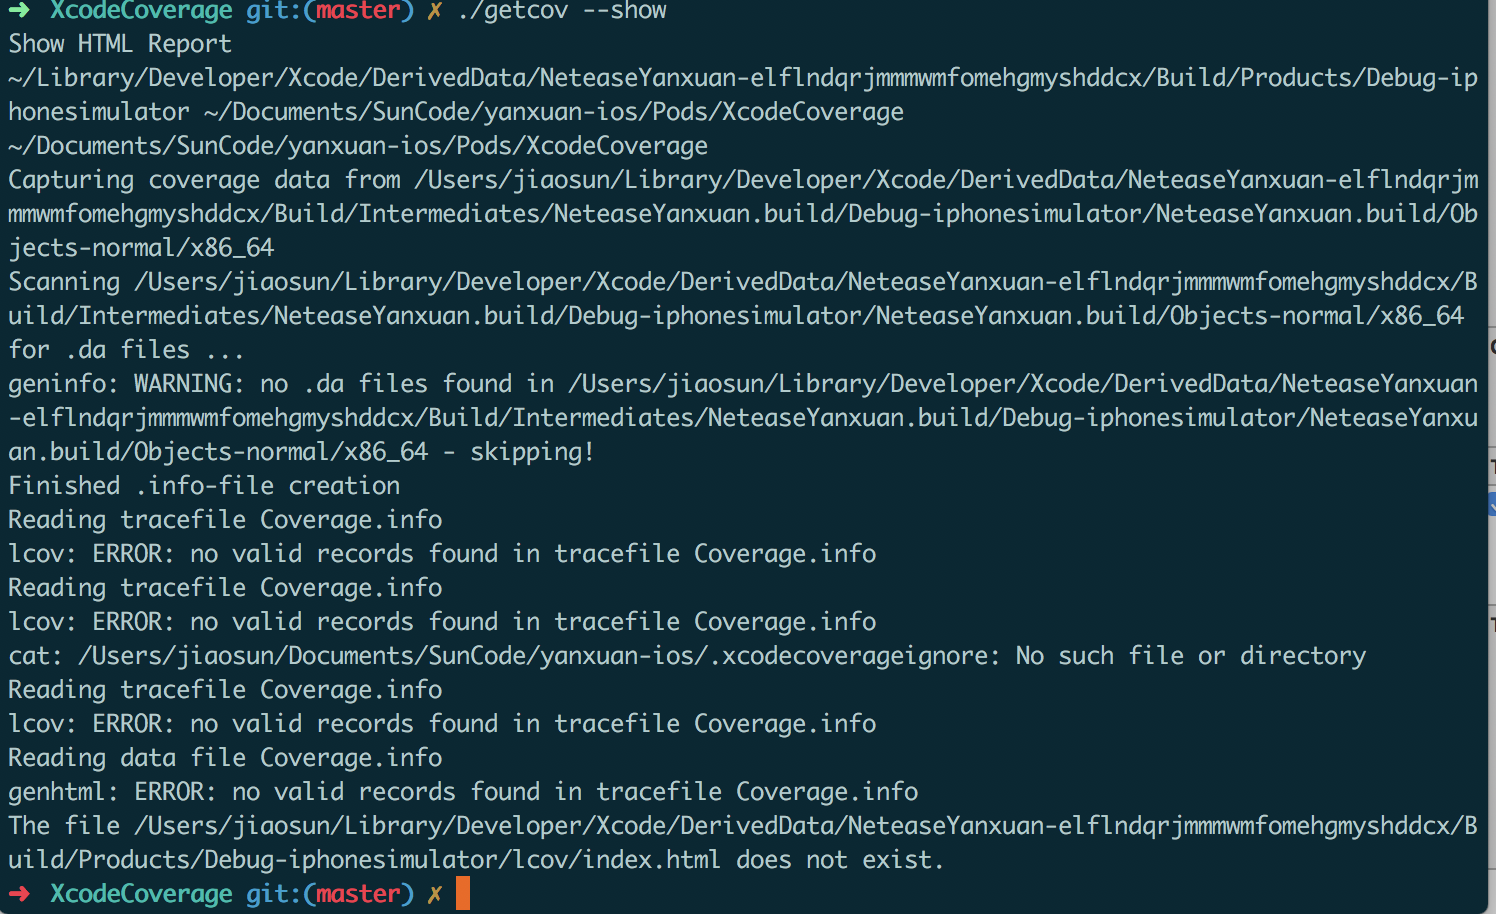The image size is (1496, 914).
Task: Click the yellow ✗ marker before ./getcov
Action: (434, 11)
